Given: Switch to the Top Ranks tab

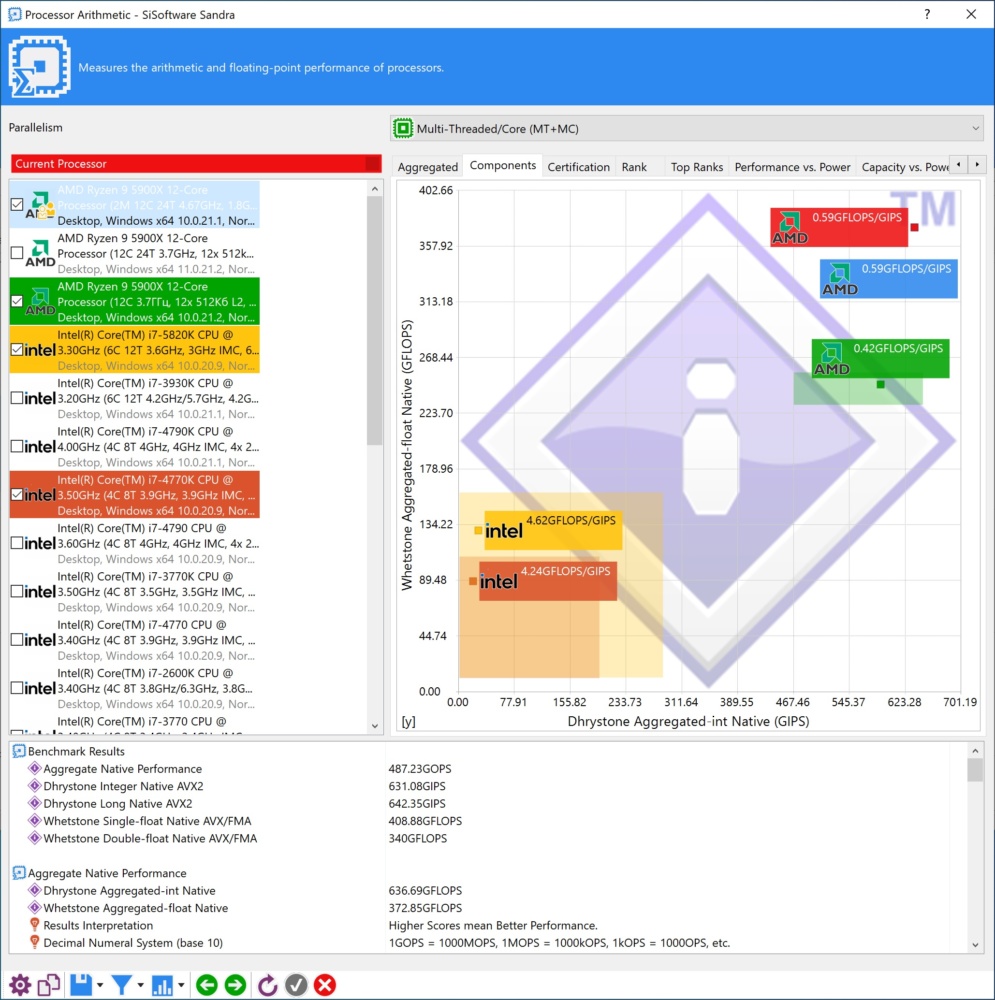Looking at the screenshot, I should pyautogui.click(x=696, y=167).
